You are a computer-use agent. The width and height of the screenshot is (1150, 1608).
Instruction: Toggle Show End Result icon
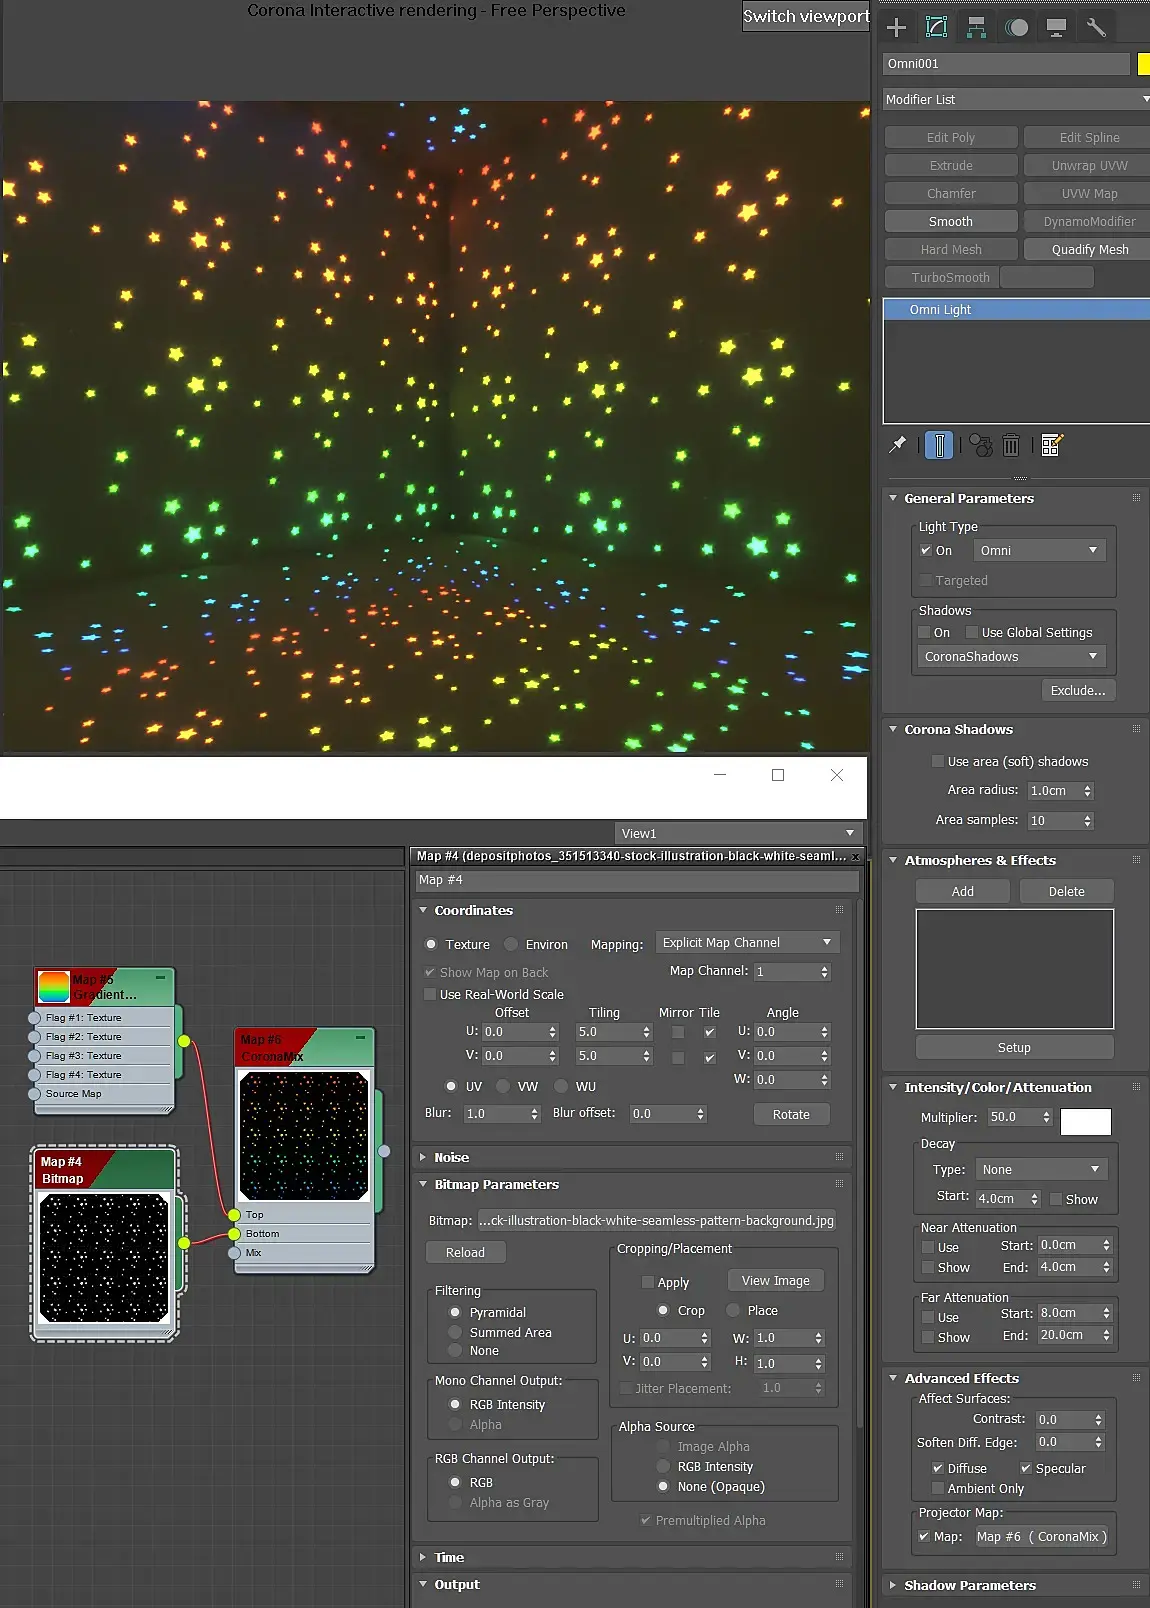coord(939,445)
